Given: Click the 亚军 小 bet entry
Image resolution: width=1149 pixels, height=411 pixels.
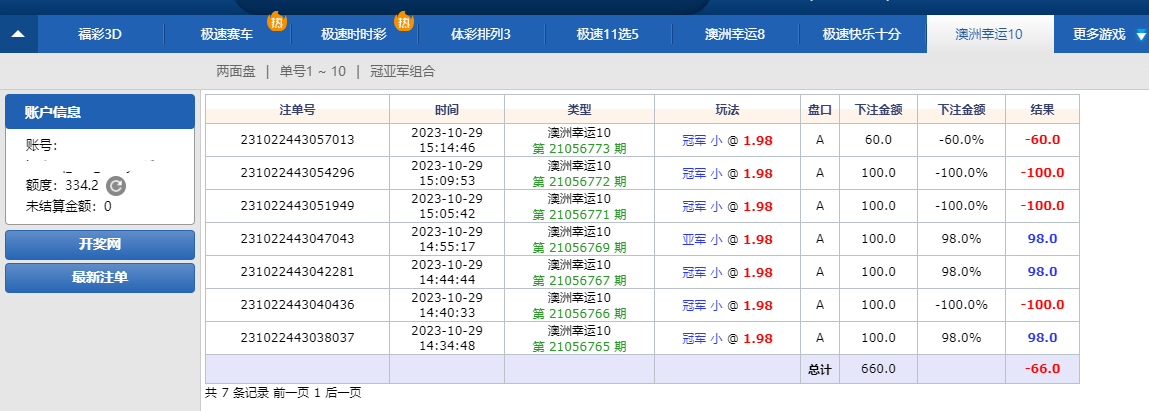Looking at the screenshot, I should 701,239.
